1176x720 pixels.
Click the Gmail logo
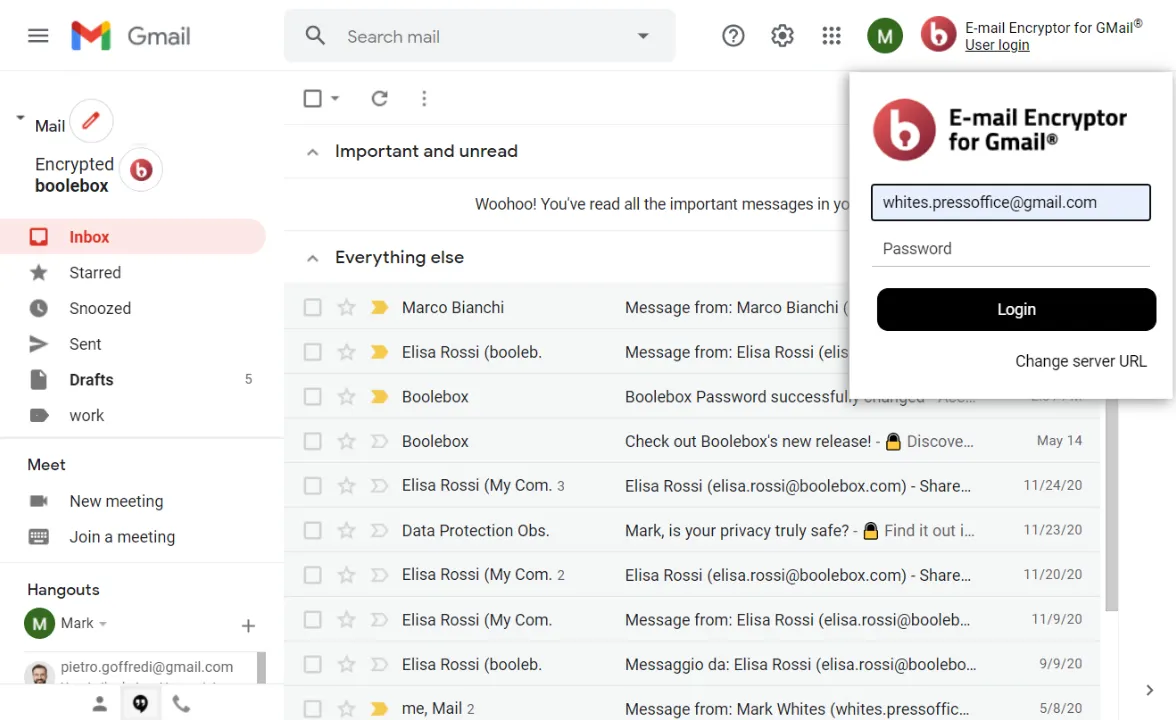[130, 35]
